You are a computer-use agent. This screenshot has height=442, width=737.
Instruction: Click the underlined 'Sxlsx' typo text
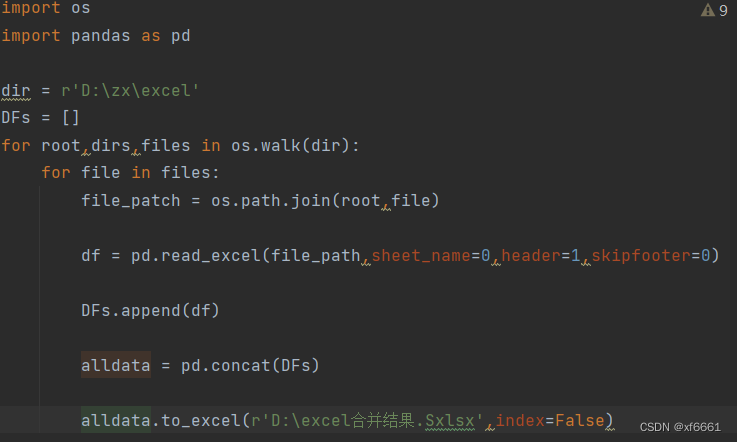point(450,420)
